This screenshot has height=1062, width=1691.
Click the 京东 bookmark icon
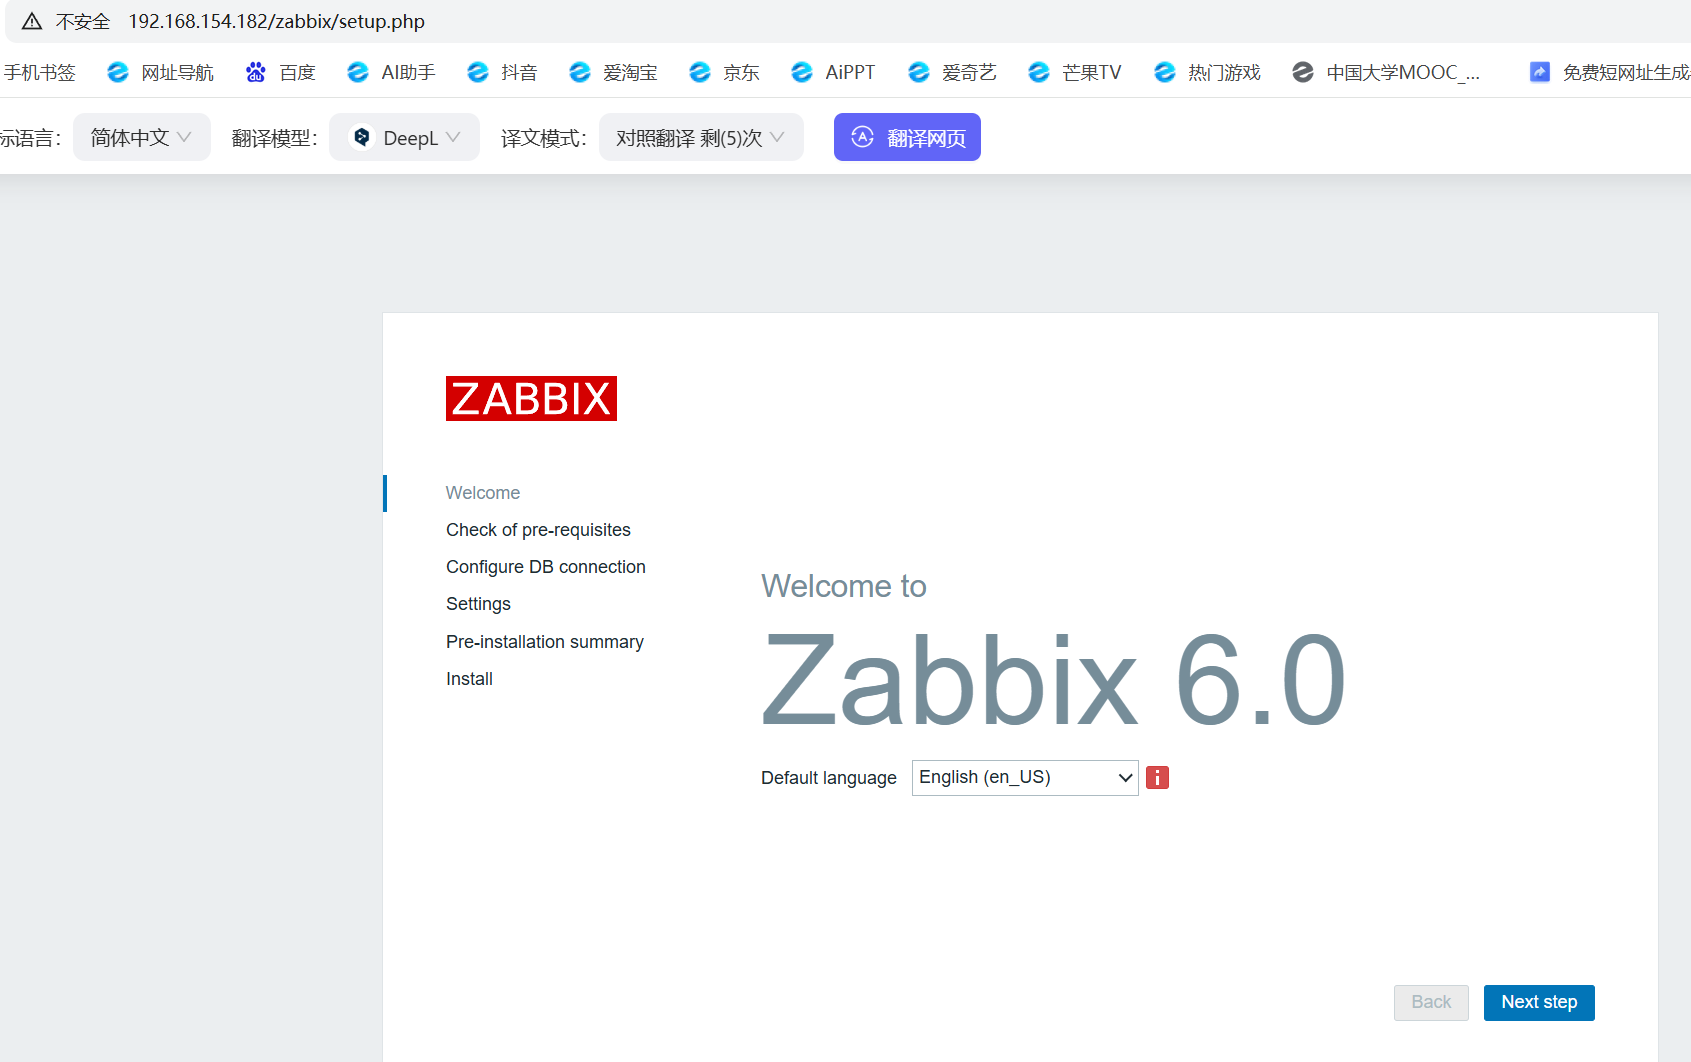(700, 72)
